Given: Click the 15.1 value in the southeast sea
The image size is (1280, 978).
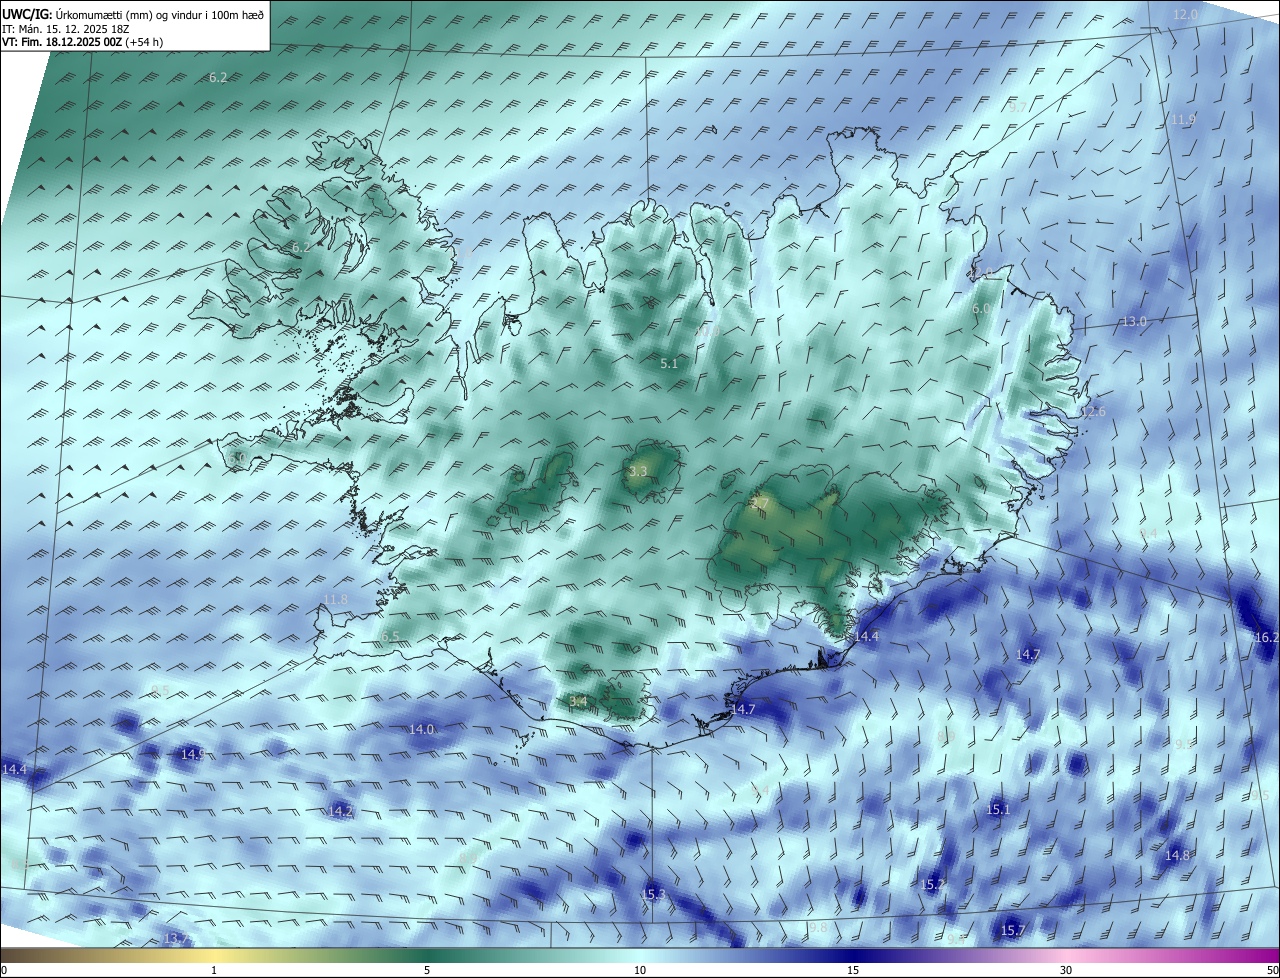Looking at the screenshot, I should pyautogui.click(x=998, y=809).
